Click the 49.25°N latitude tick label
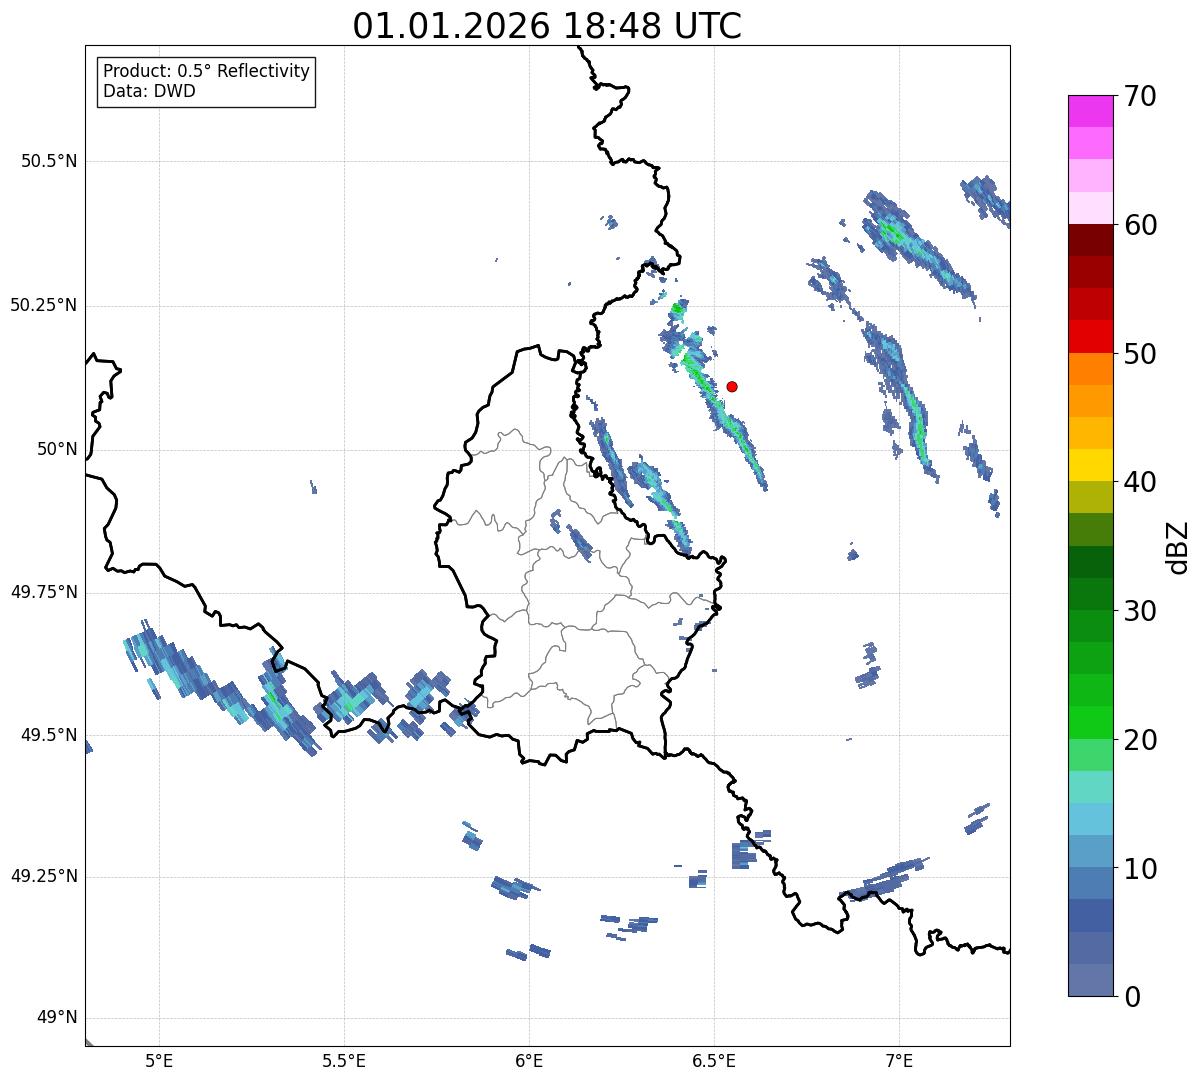Screen dimensions: 1202x1081 pos(44,876)
